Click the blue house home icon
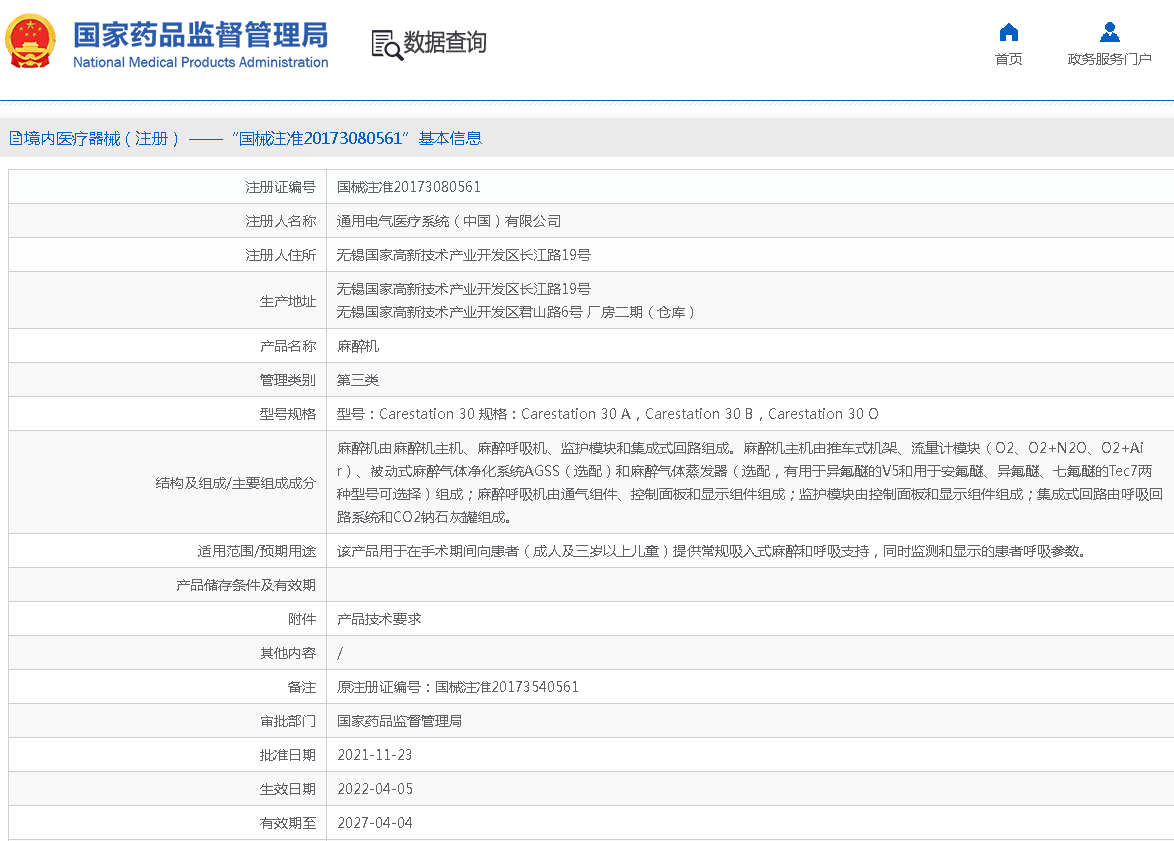Image resolution: width=1174 pixels, height=841 pixels. [x=1008, y=32]
